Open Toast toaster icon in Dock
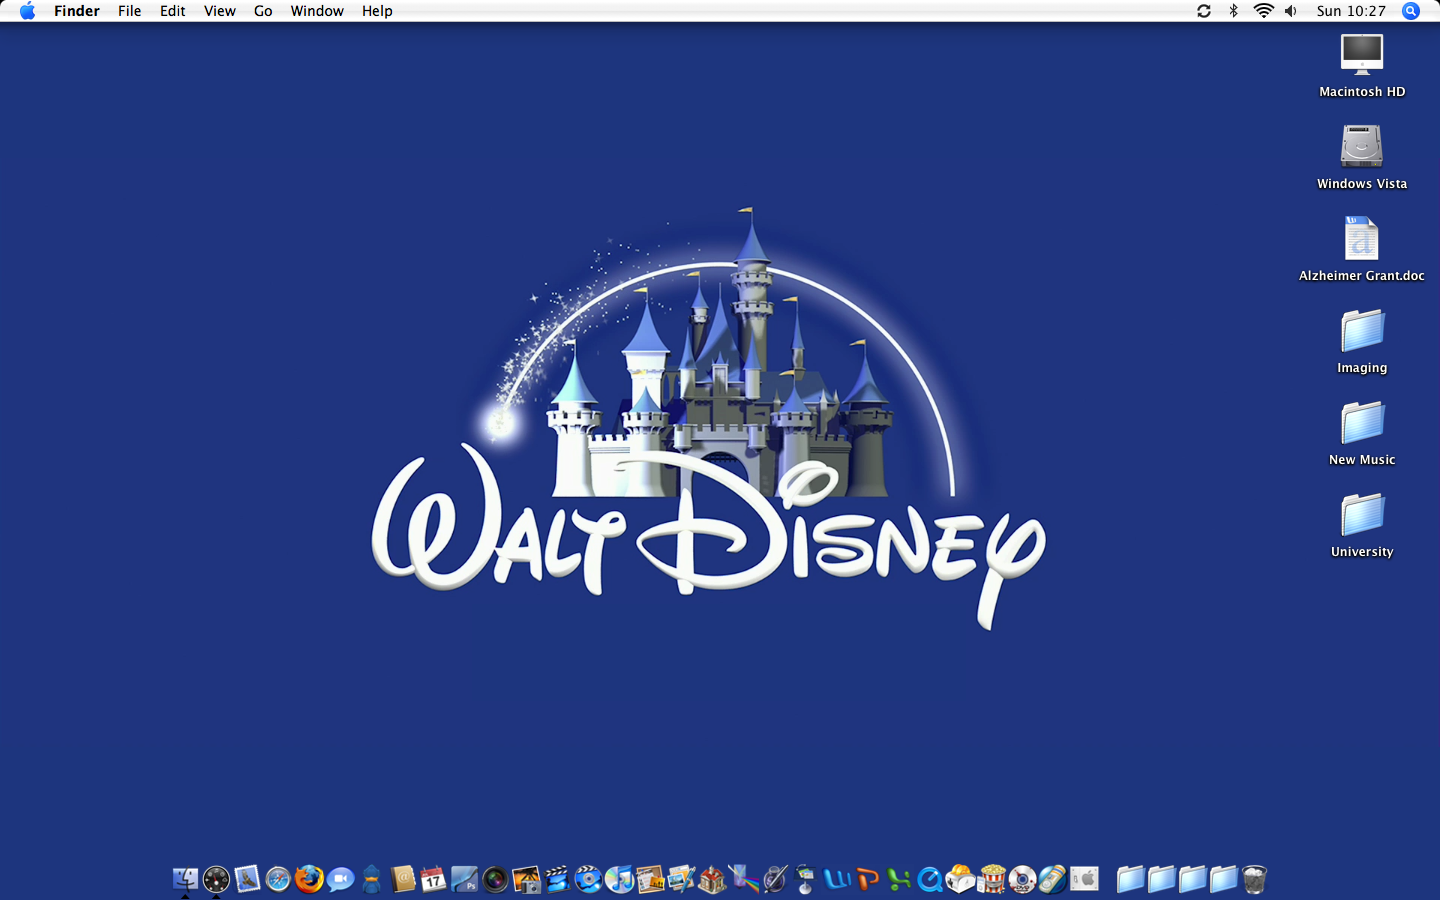Viewport: 1440px width, 900px height. tap(960, 879)
